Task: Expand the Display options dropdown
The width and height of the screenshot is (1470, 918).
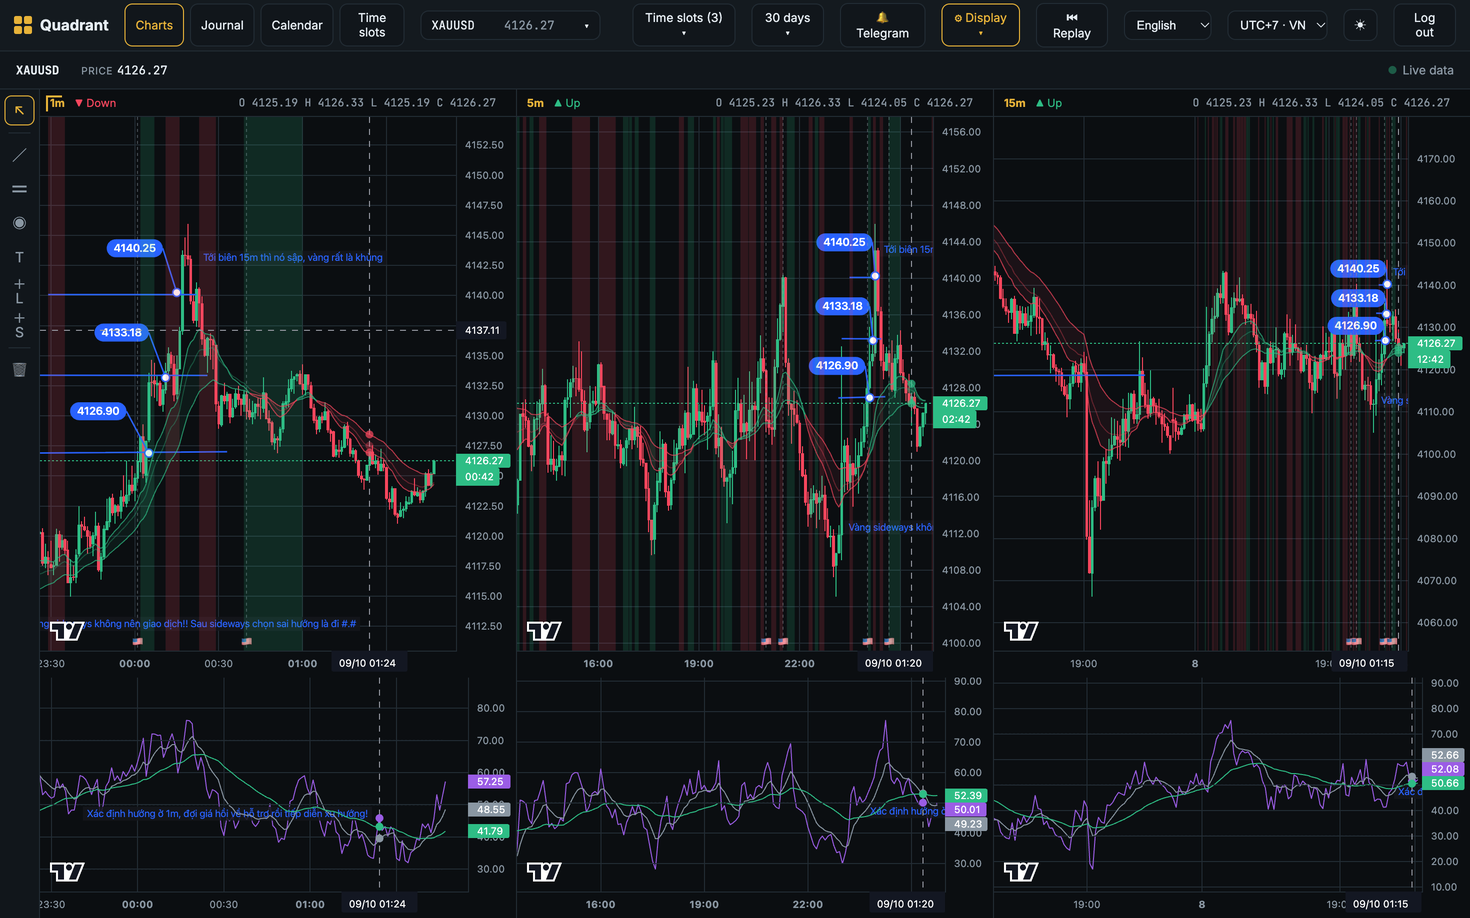Action: pos(980,25)
